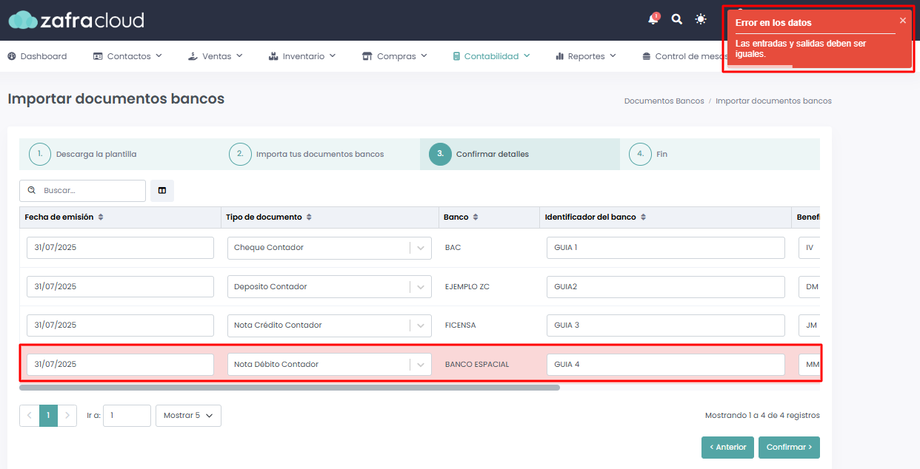Image resolution: width=920 pixels, height=469 pixels.
Task: Click the horizontal table scrollbar
Action: click(289, 387)
